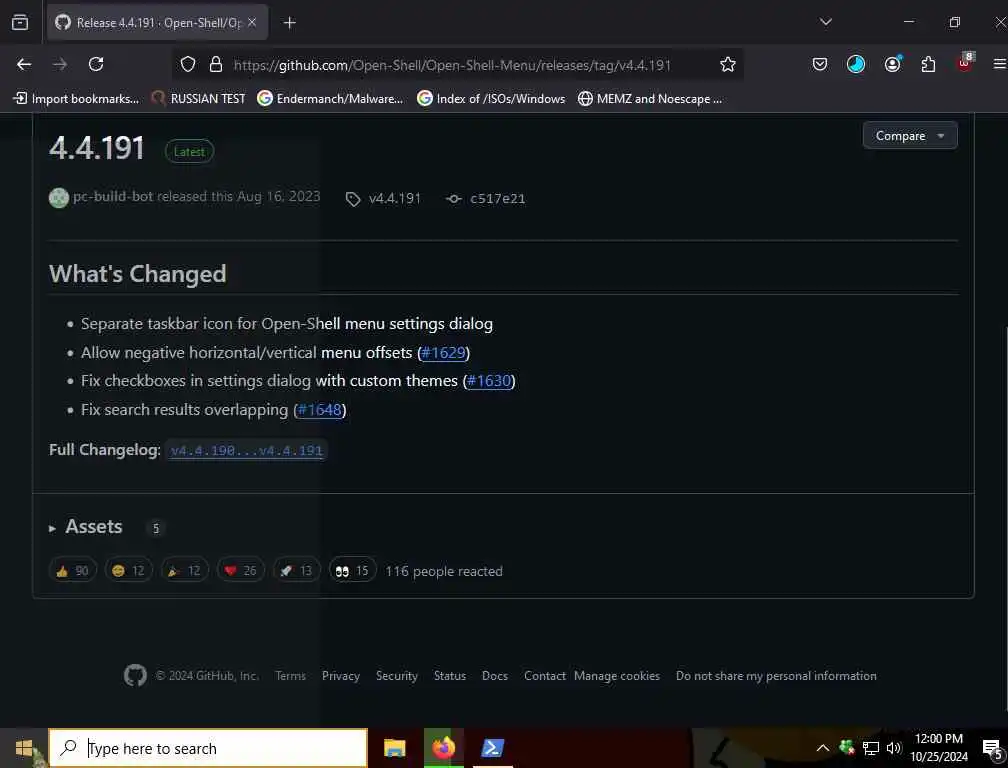Image resolution: width=1008 pixels, height=768 pixels.
Task: Open the Pocket save icon
Action: [820, 64]
